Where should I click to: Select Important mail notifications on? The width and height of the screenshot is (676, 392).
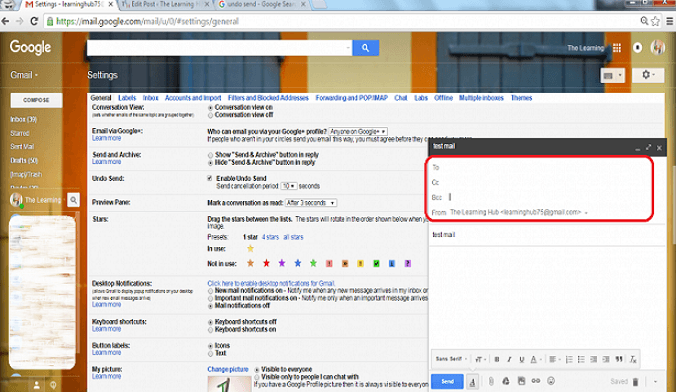(x=210, y=298)
